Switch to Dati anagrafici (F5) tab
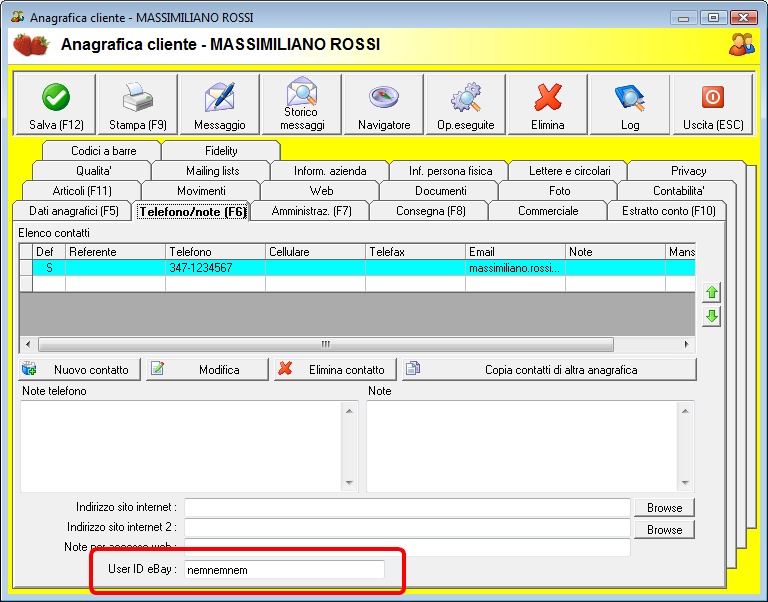768x602 pixels. tap(73, 211)
